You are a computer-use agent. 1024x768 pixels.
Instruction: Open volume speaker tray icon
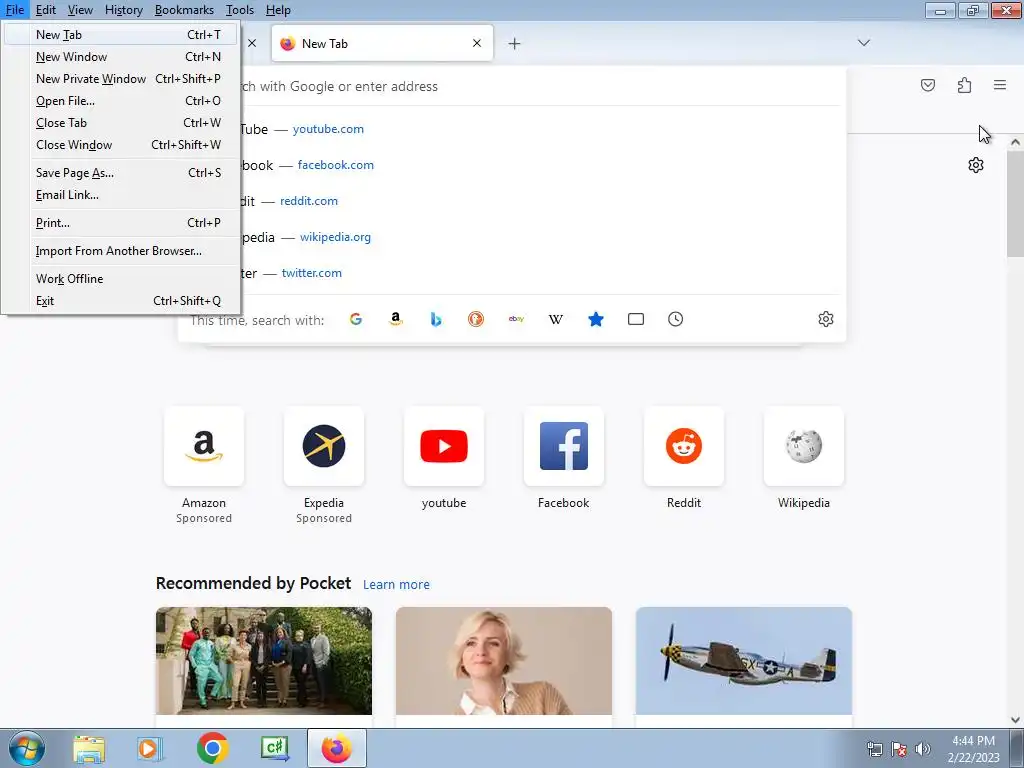[923, 749]
